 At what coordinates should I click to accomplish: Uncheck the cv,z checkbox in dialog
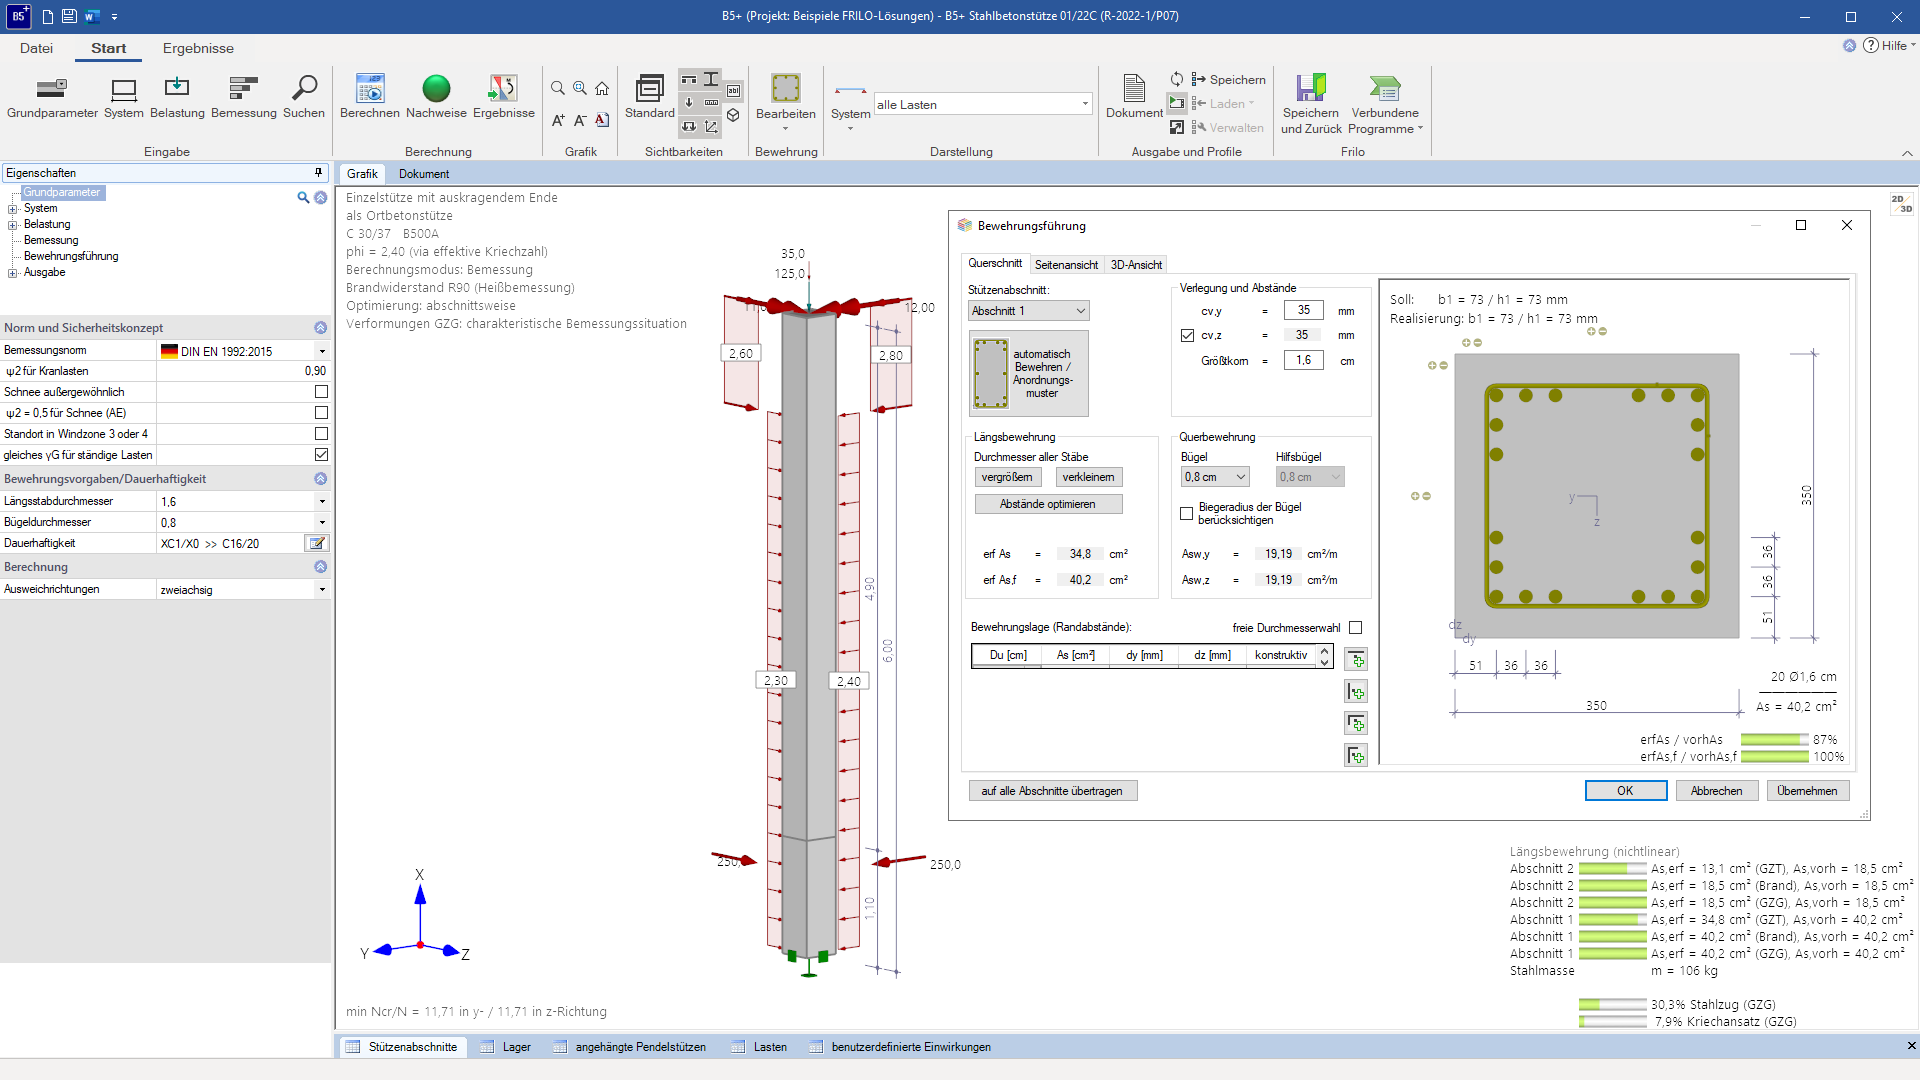click(1187, 336)
